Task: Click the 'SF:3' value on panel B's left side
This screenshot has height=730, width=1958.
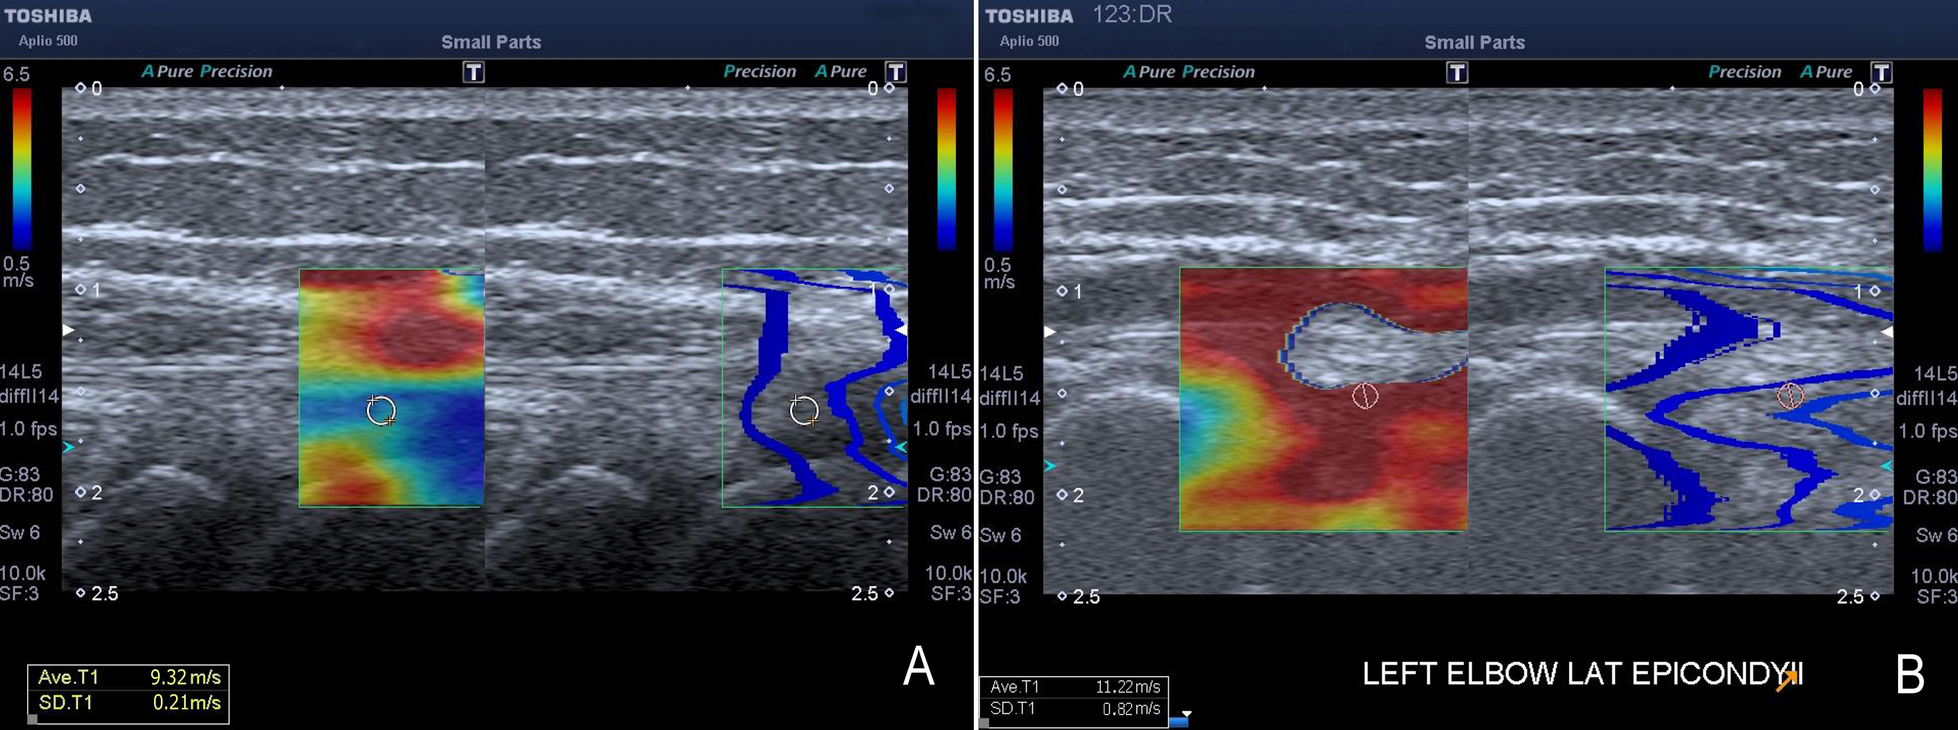Action: [1000, 597]
